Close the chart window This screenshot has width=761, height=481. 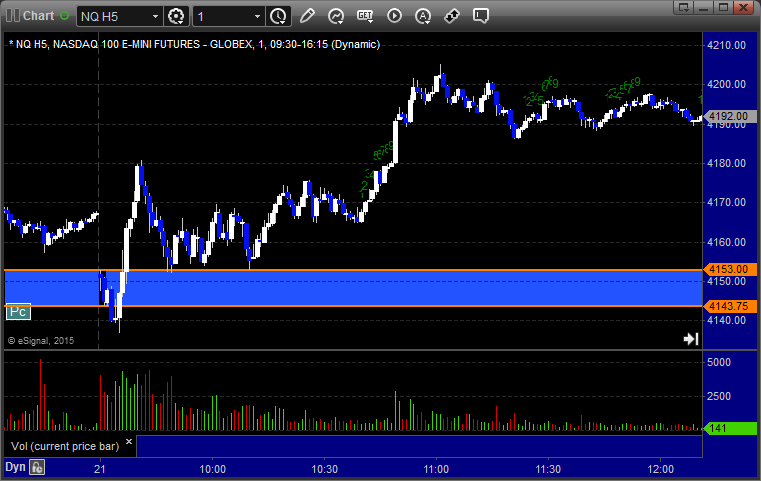[x=743, y=7]
